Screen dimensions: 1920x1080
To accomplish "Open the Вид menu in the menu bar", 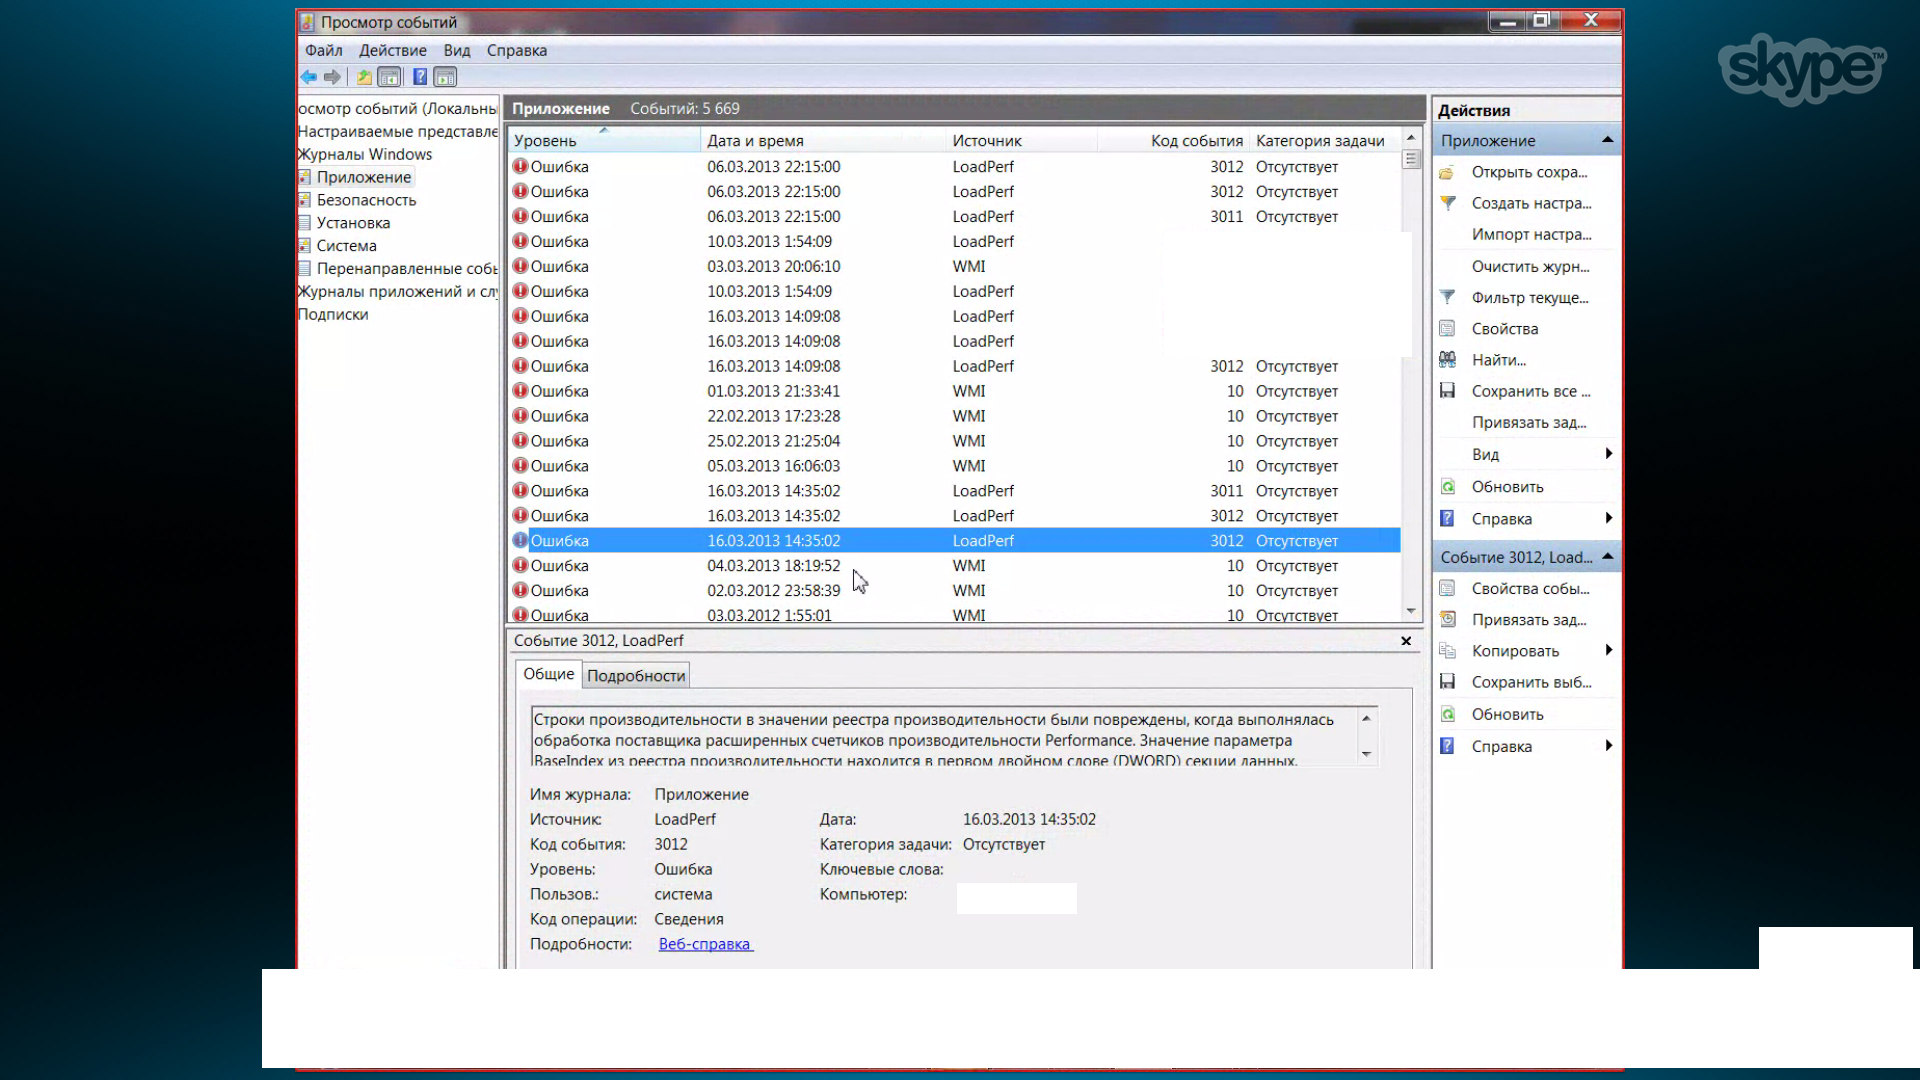I will [x=457, y=50].
